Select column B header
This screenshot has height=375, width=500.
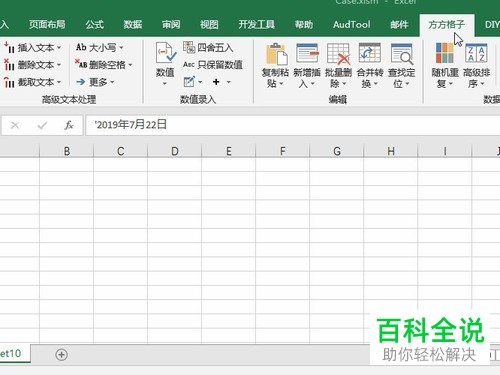(x=67, y=151)
